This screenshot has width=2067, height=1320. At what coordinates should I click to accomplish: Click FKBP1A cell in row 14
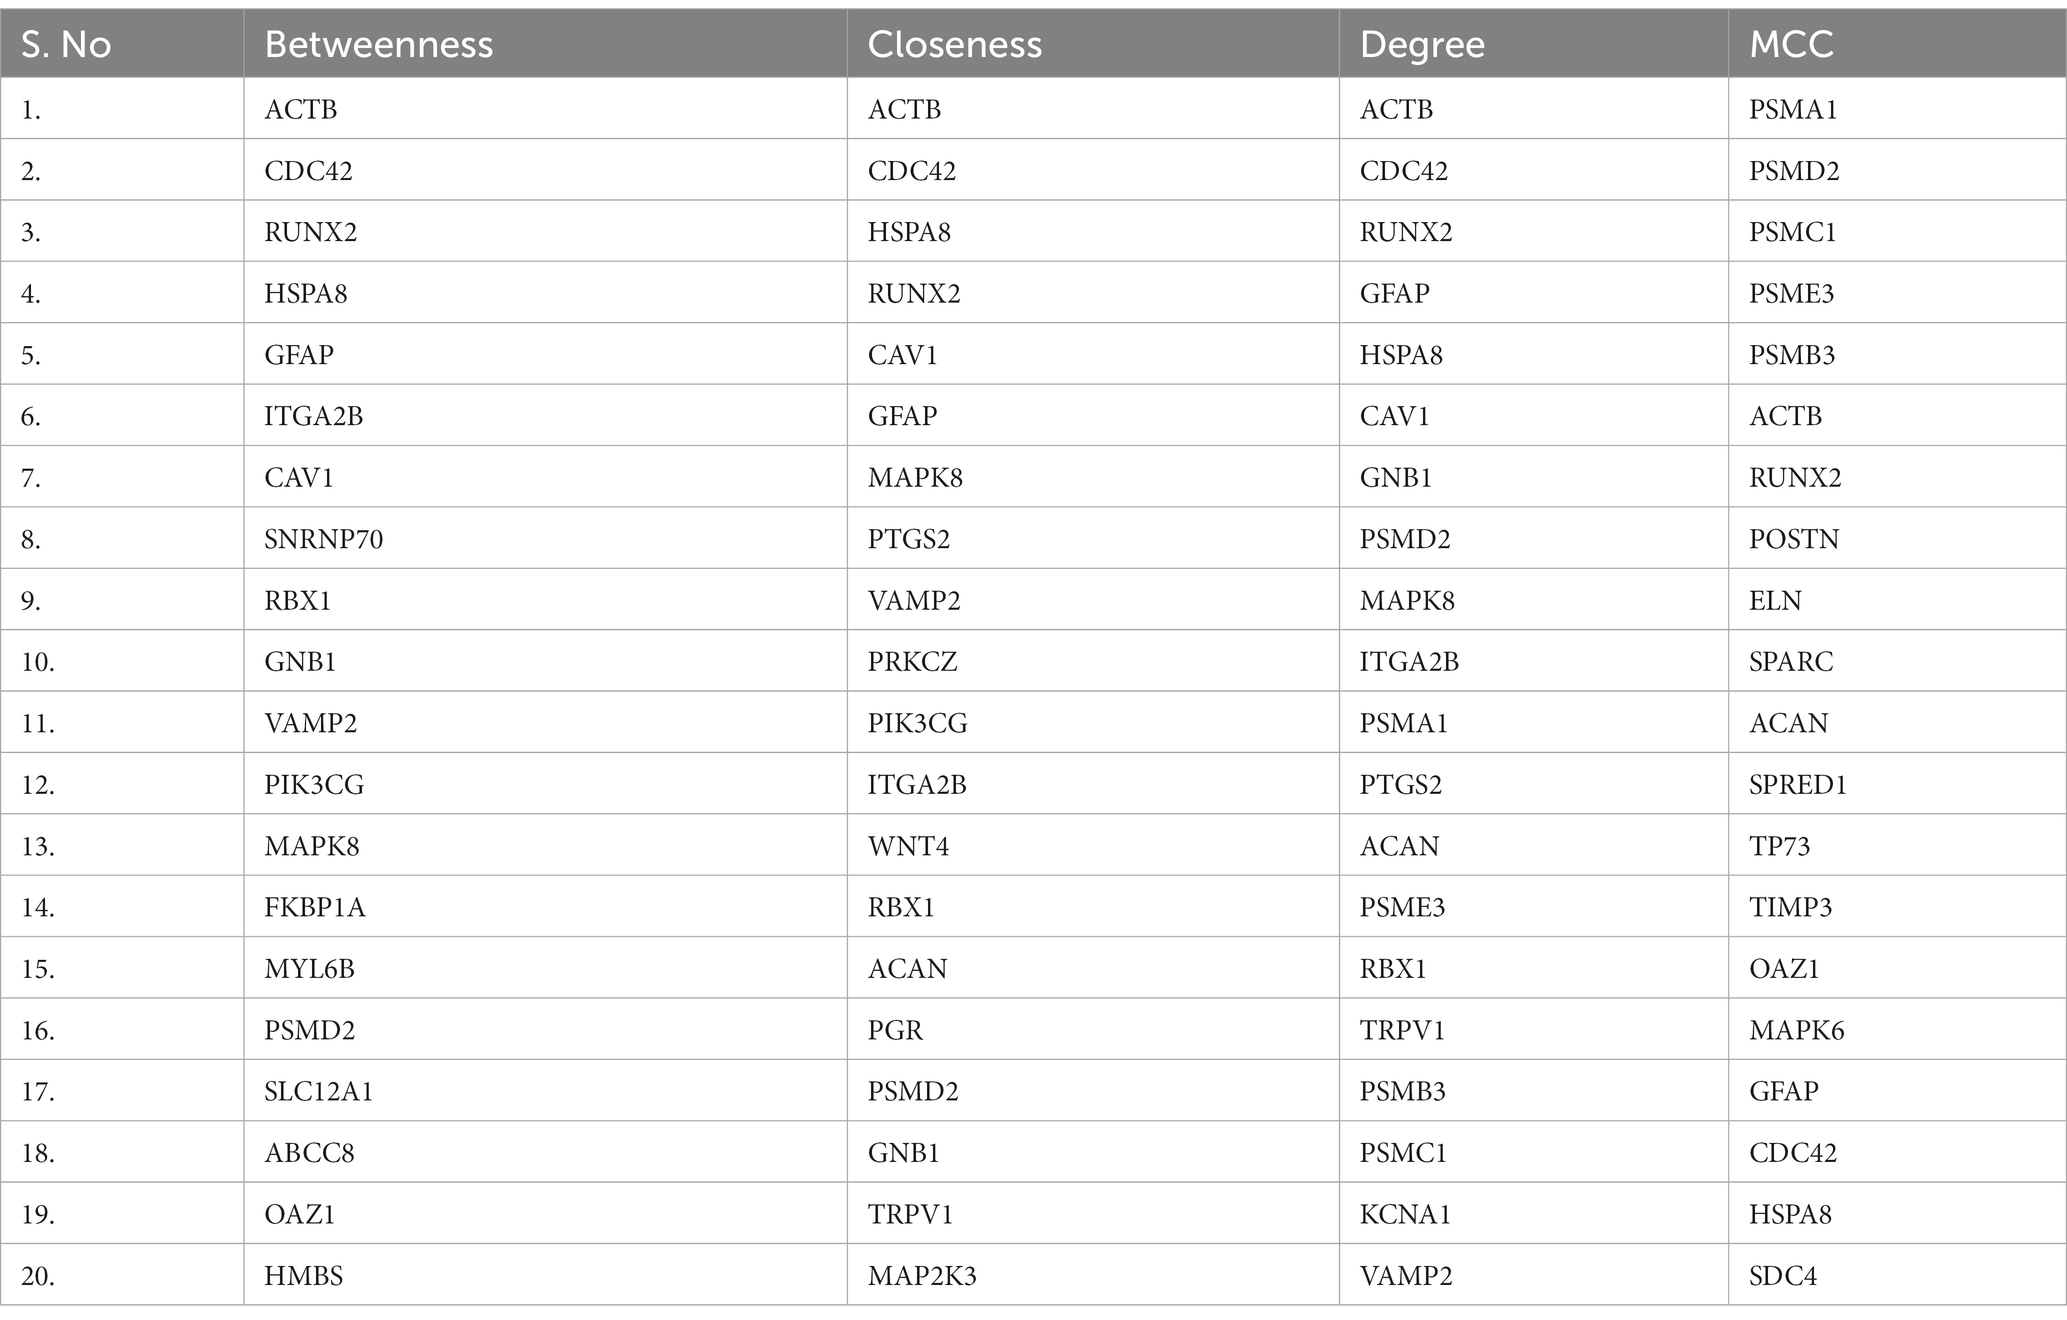(x=315, y=907)
